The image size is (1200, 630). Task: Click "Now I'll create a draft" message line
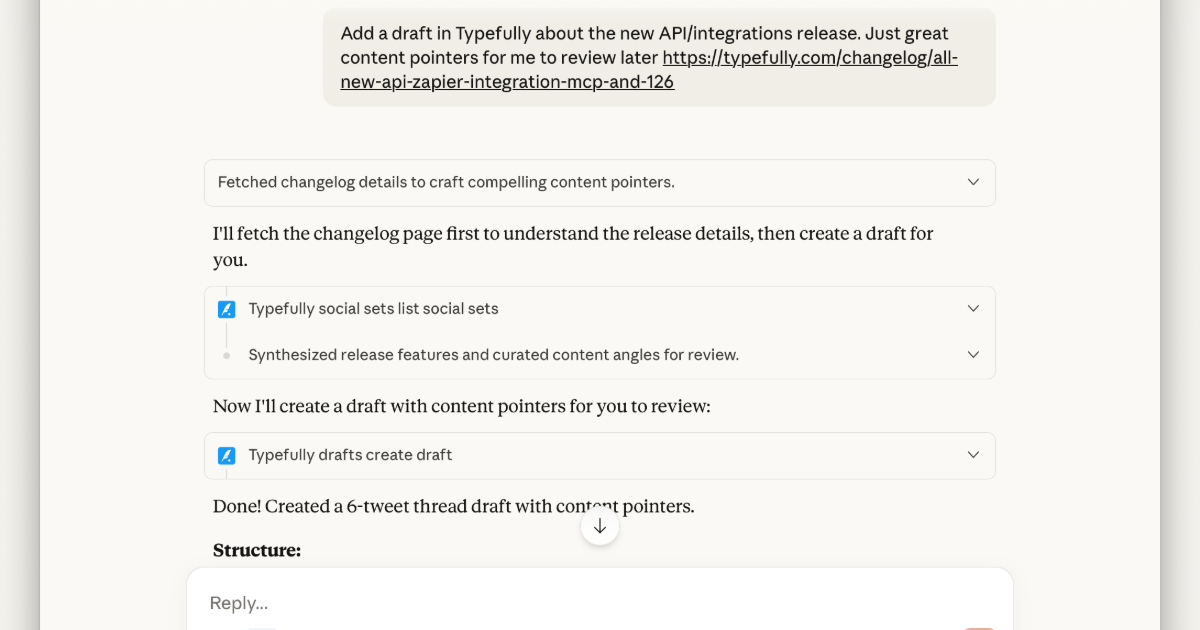pos(461,407)
